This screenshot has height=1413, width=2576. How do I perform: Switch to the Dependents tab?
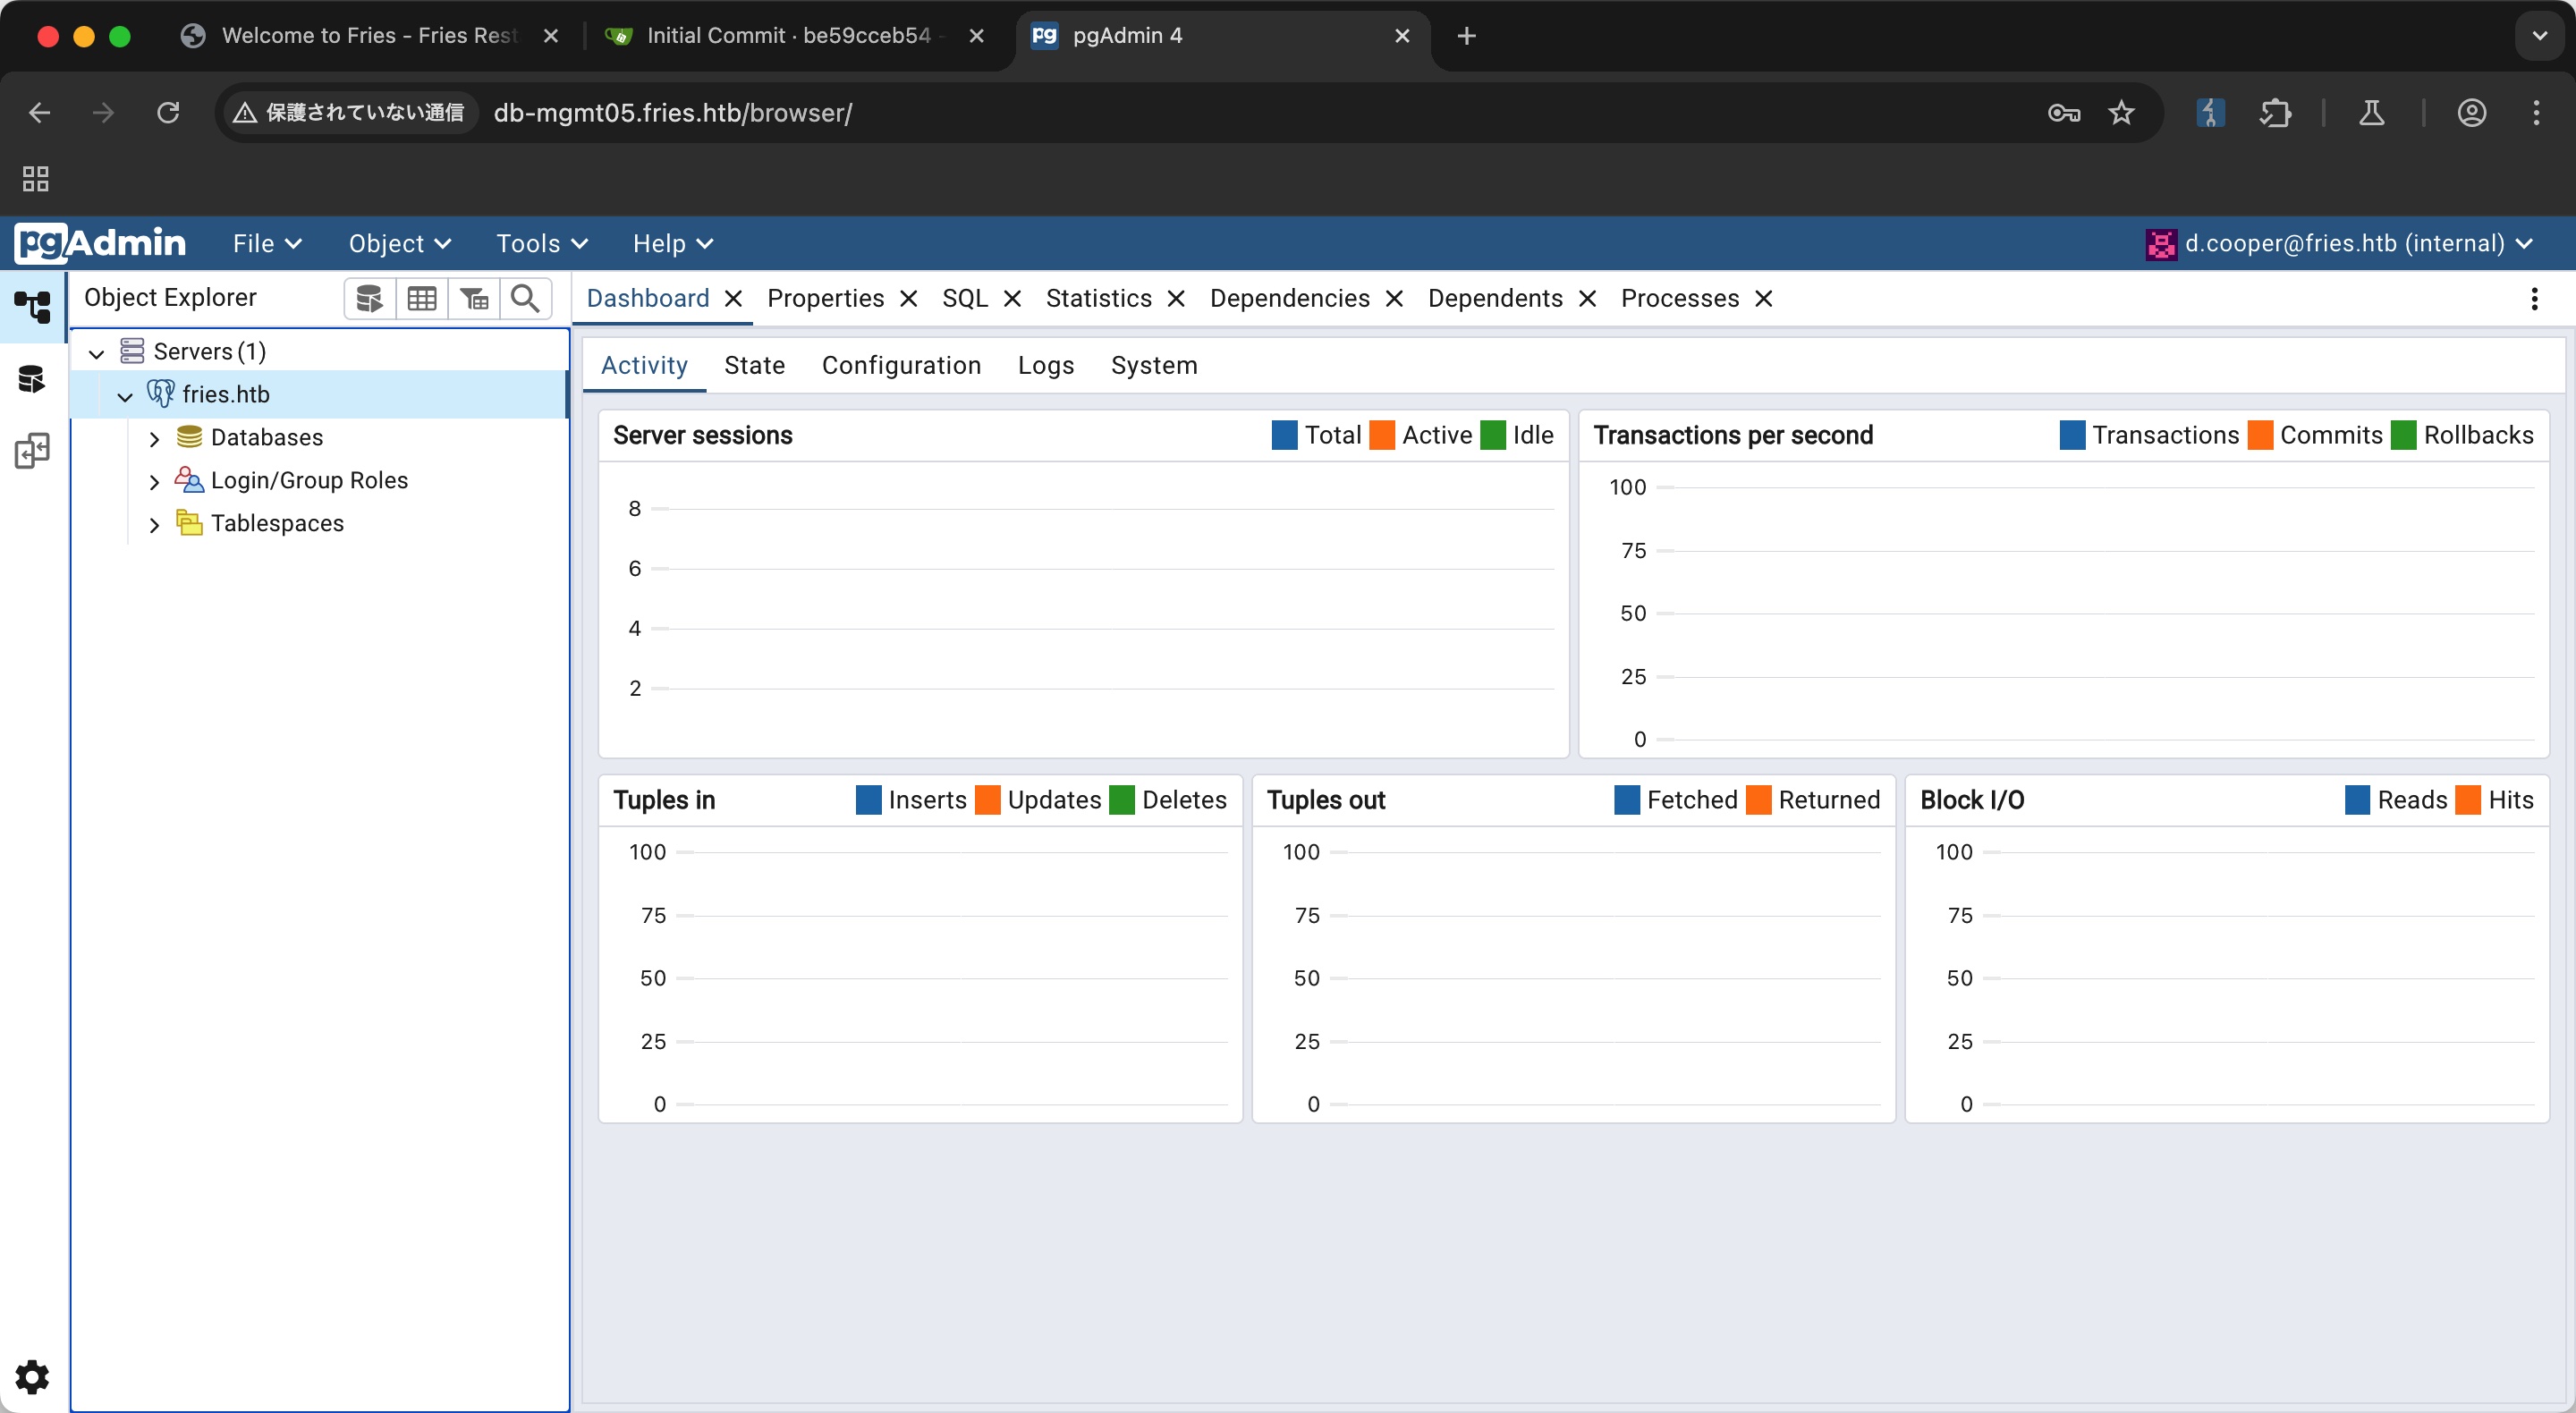click(x=1495, y=299)
